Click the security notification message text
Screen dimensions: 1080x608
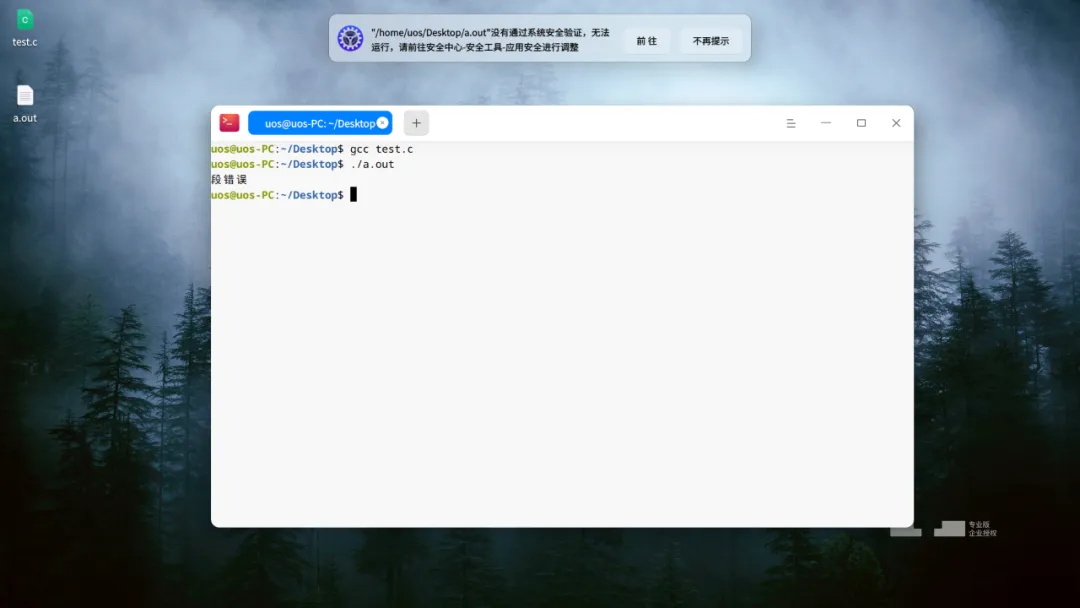point(490,40)
